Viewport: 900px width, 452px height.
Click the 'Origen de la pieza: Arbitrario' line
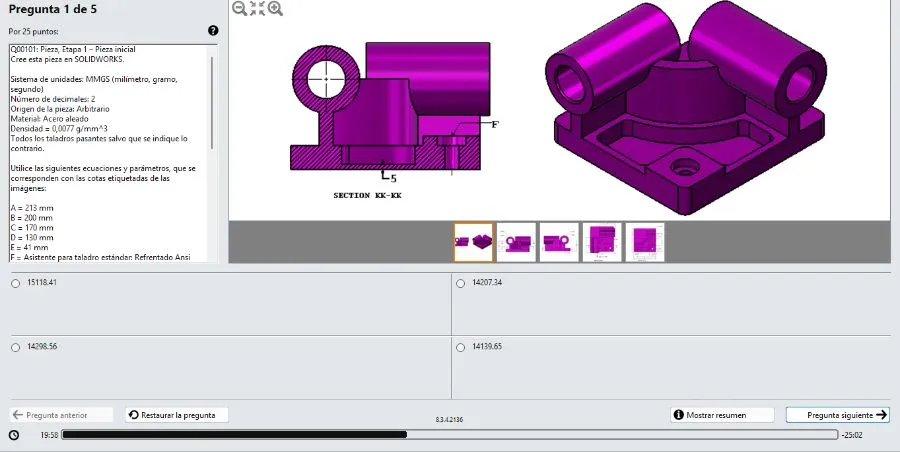(60, 109)
